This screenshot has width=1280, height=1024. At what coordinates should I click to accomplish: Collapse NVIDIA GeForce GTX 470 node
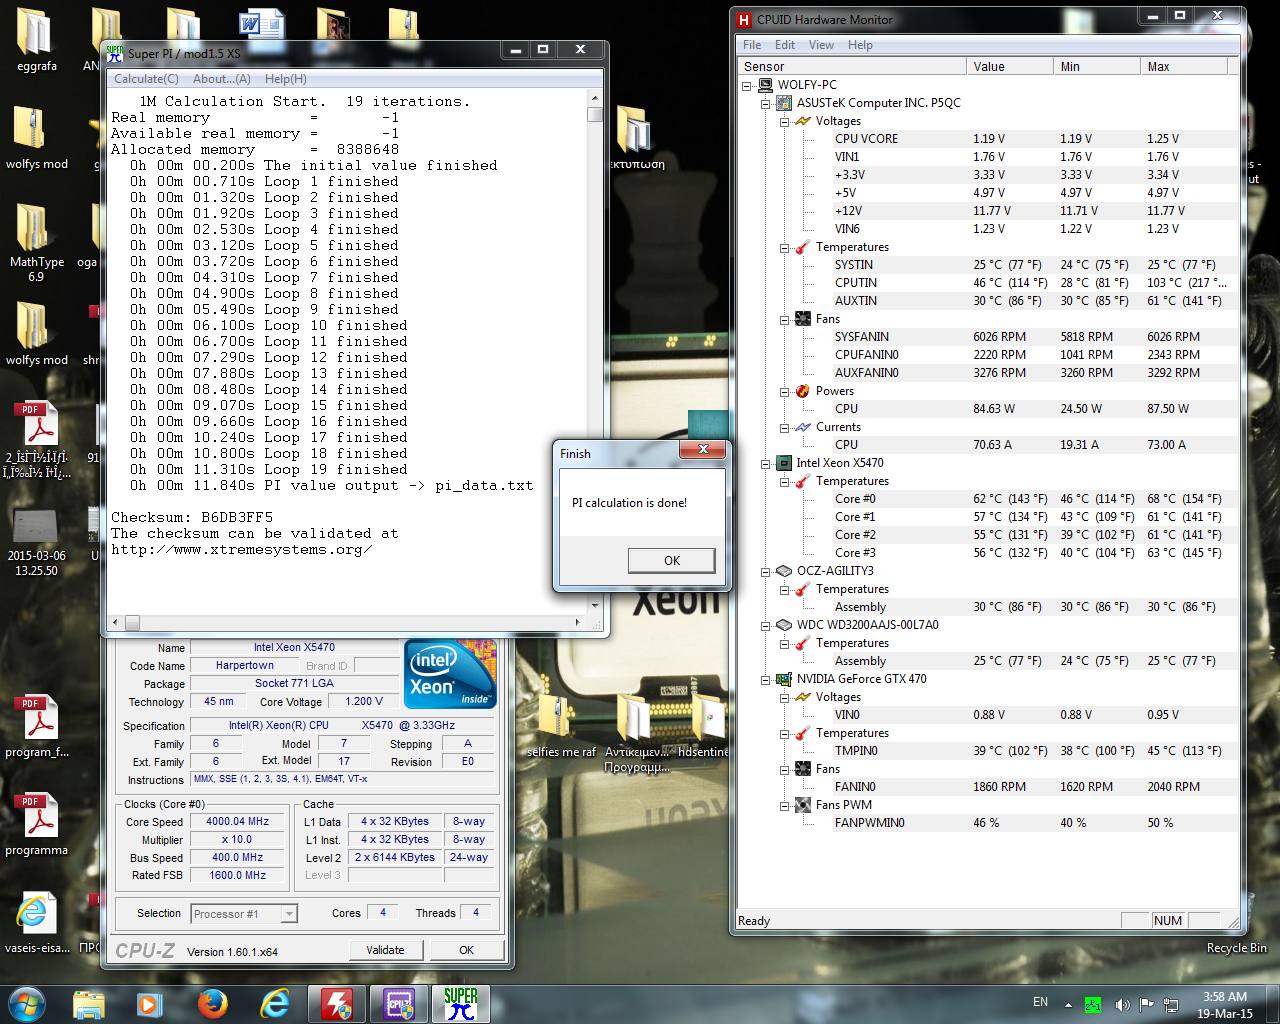766,679
